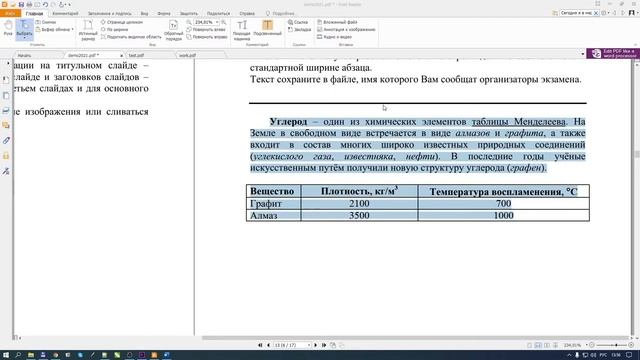Image resolution: width=640 pixels, height=360 pixels.
Task: Open the Форма ribbon tab
Action: click(x=164, y=13)
